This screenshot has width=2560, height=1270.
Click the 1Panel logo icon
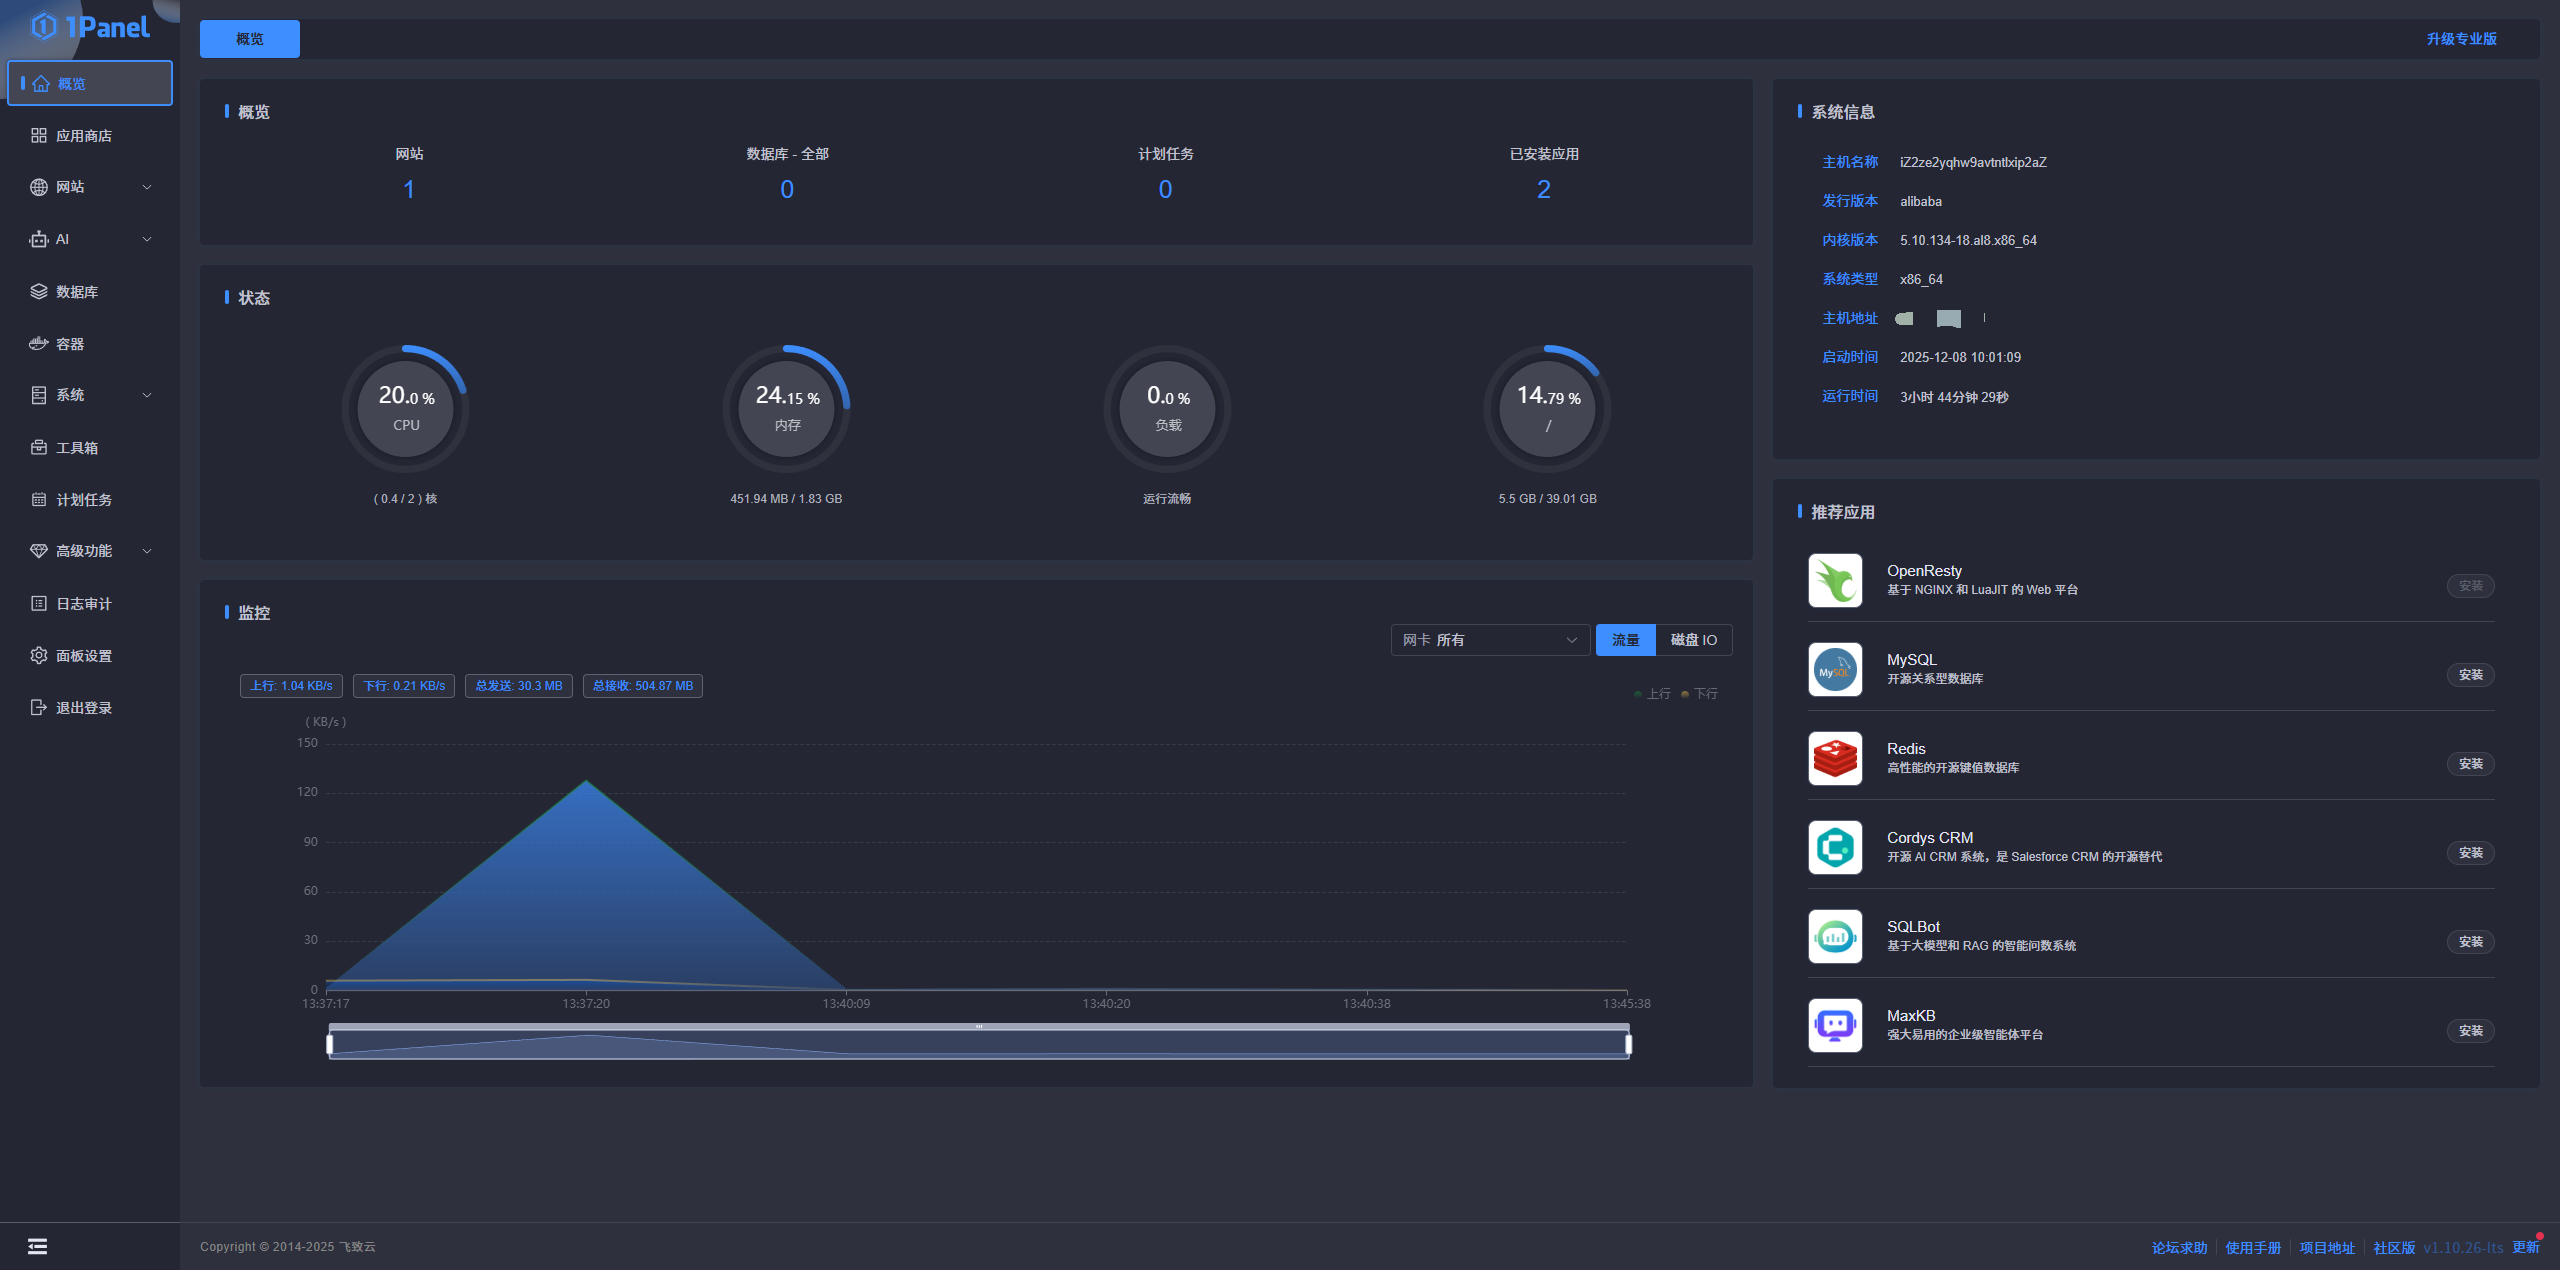(x=43, y=27)
